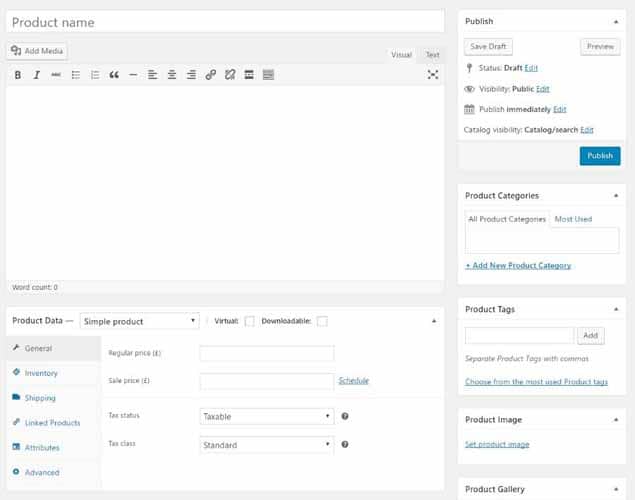Toggle italic formatting in editor toolbar
Viewport: 635px width, 500px height.
click(x=37, y=75)
